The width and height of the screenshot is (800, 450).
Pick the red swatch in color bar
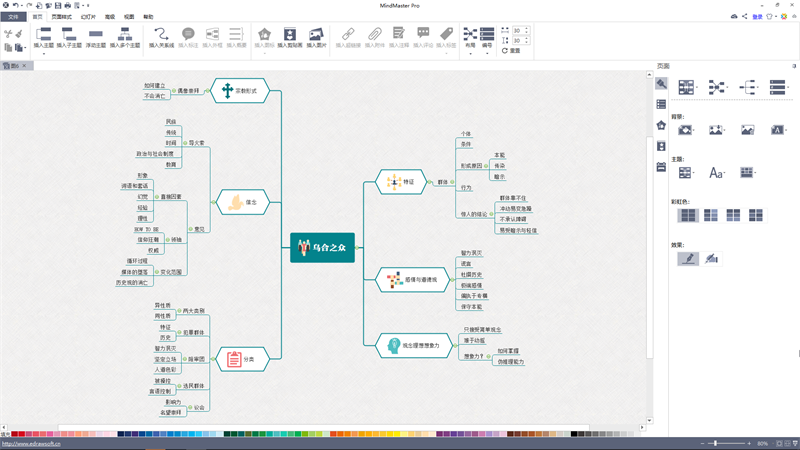point(21,434)
